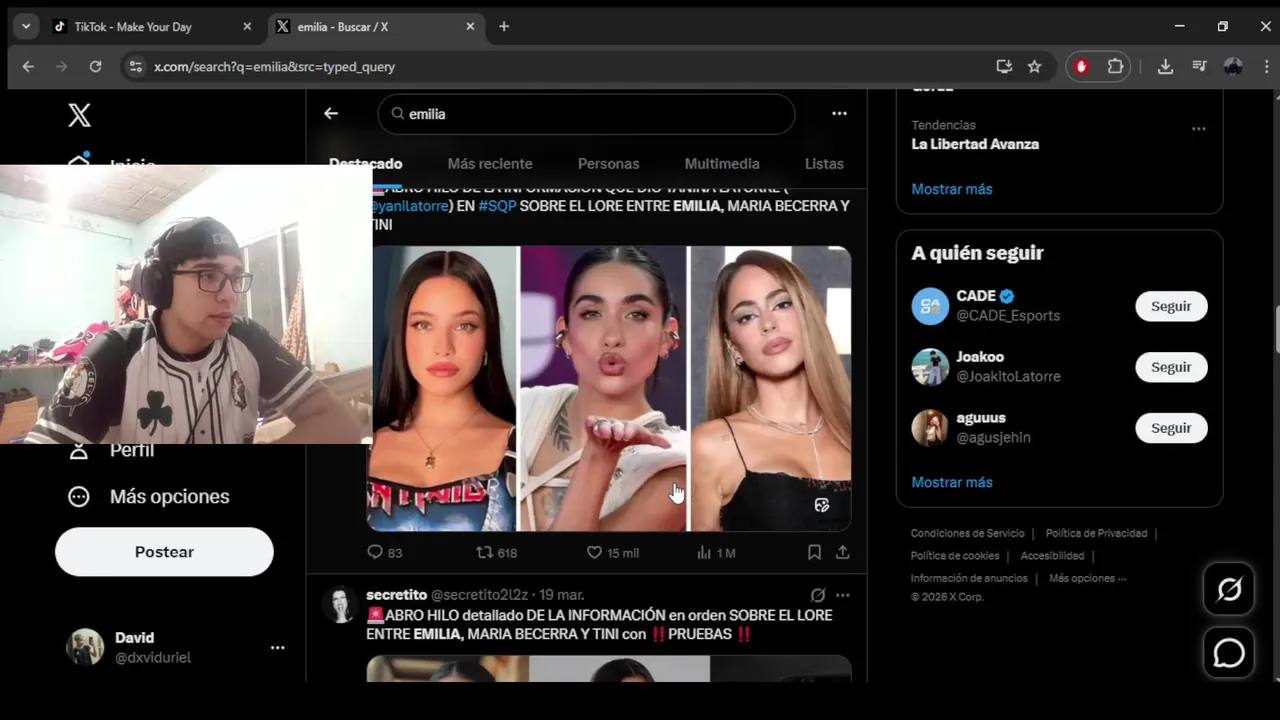Screen dimensions: 1280x720
Task: Click the browser address bar URL
Action: point(274,67)
